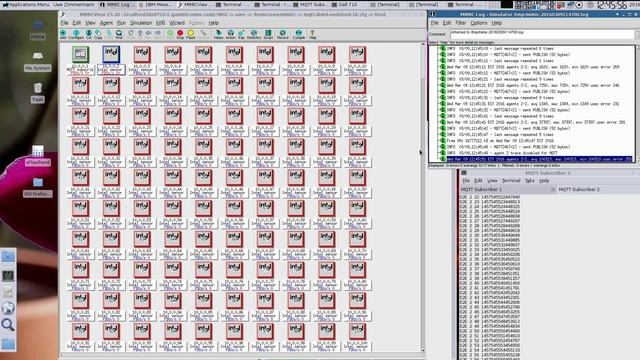The width and height of the screenshot is (640, 360).
Task: Click the Statistics toolbar icon
Action: click(254, 34)
